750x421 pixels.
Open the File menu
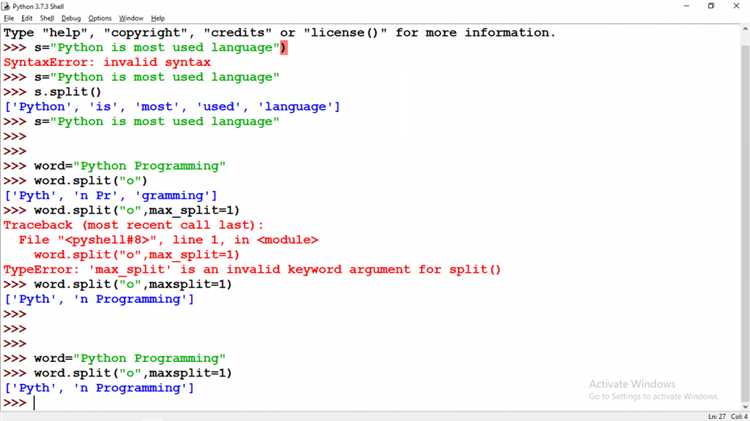click(9, 18)
